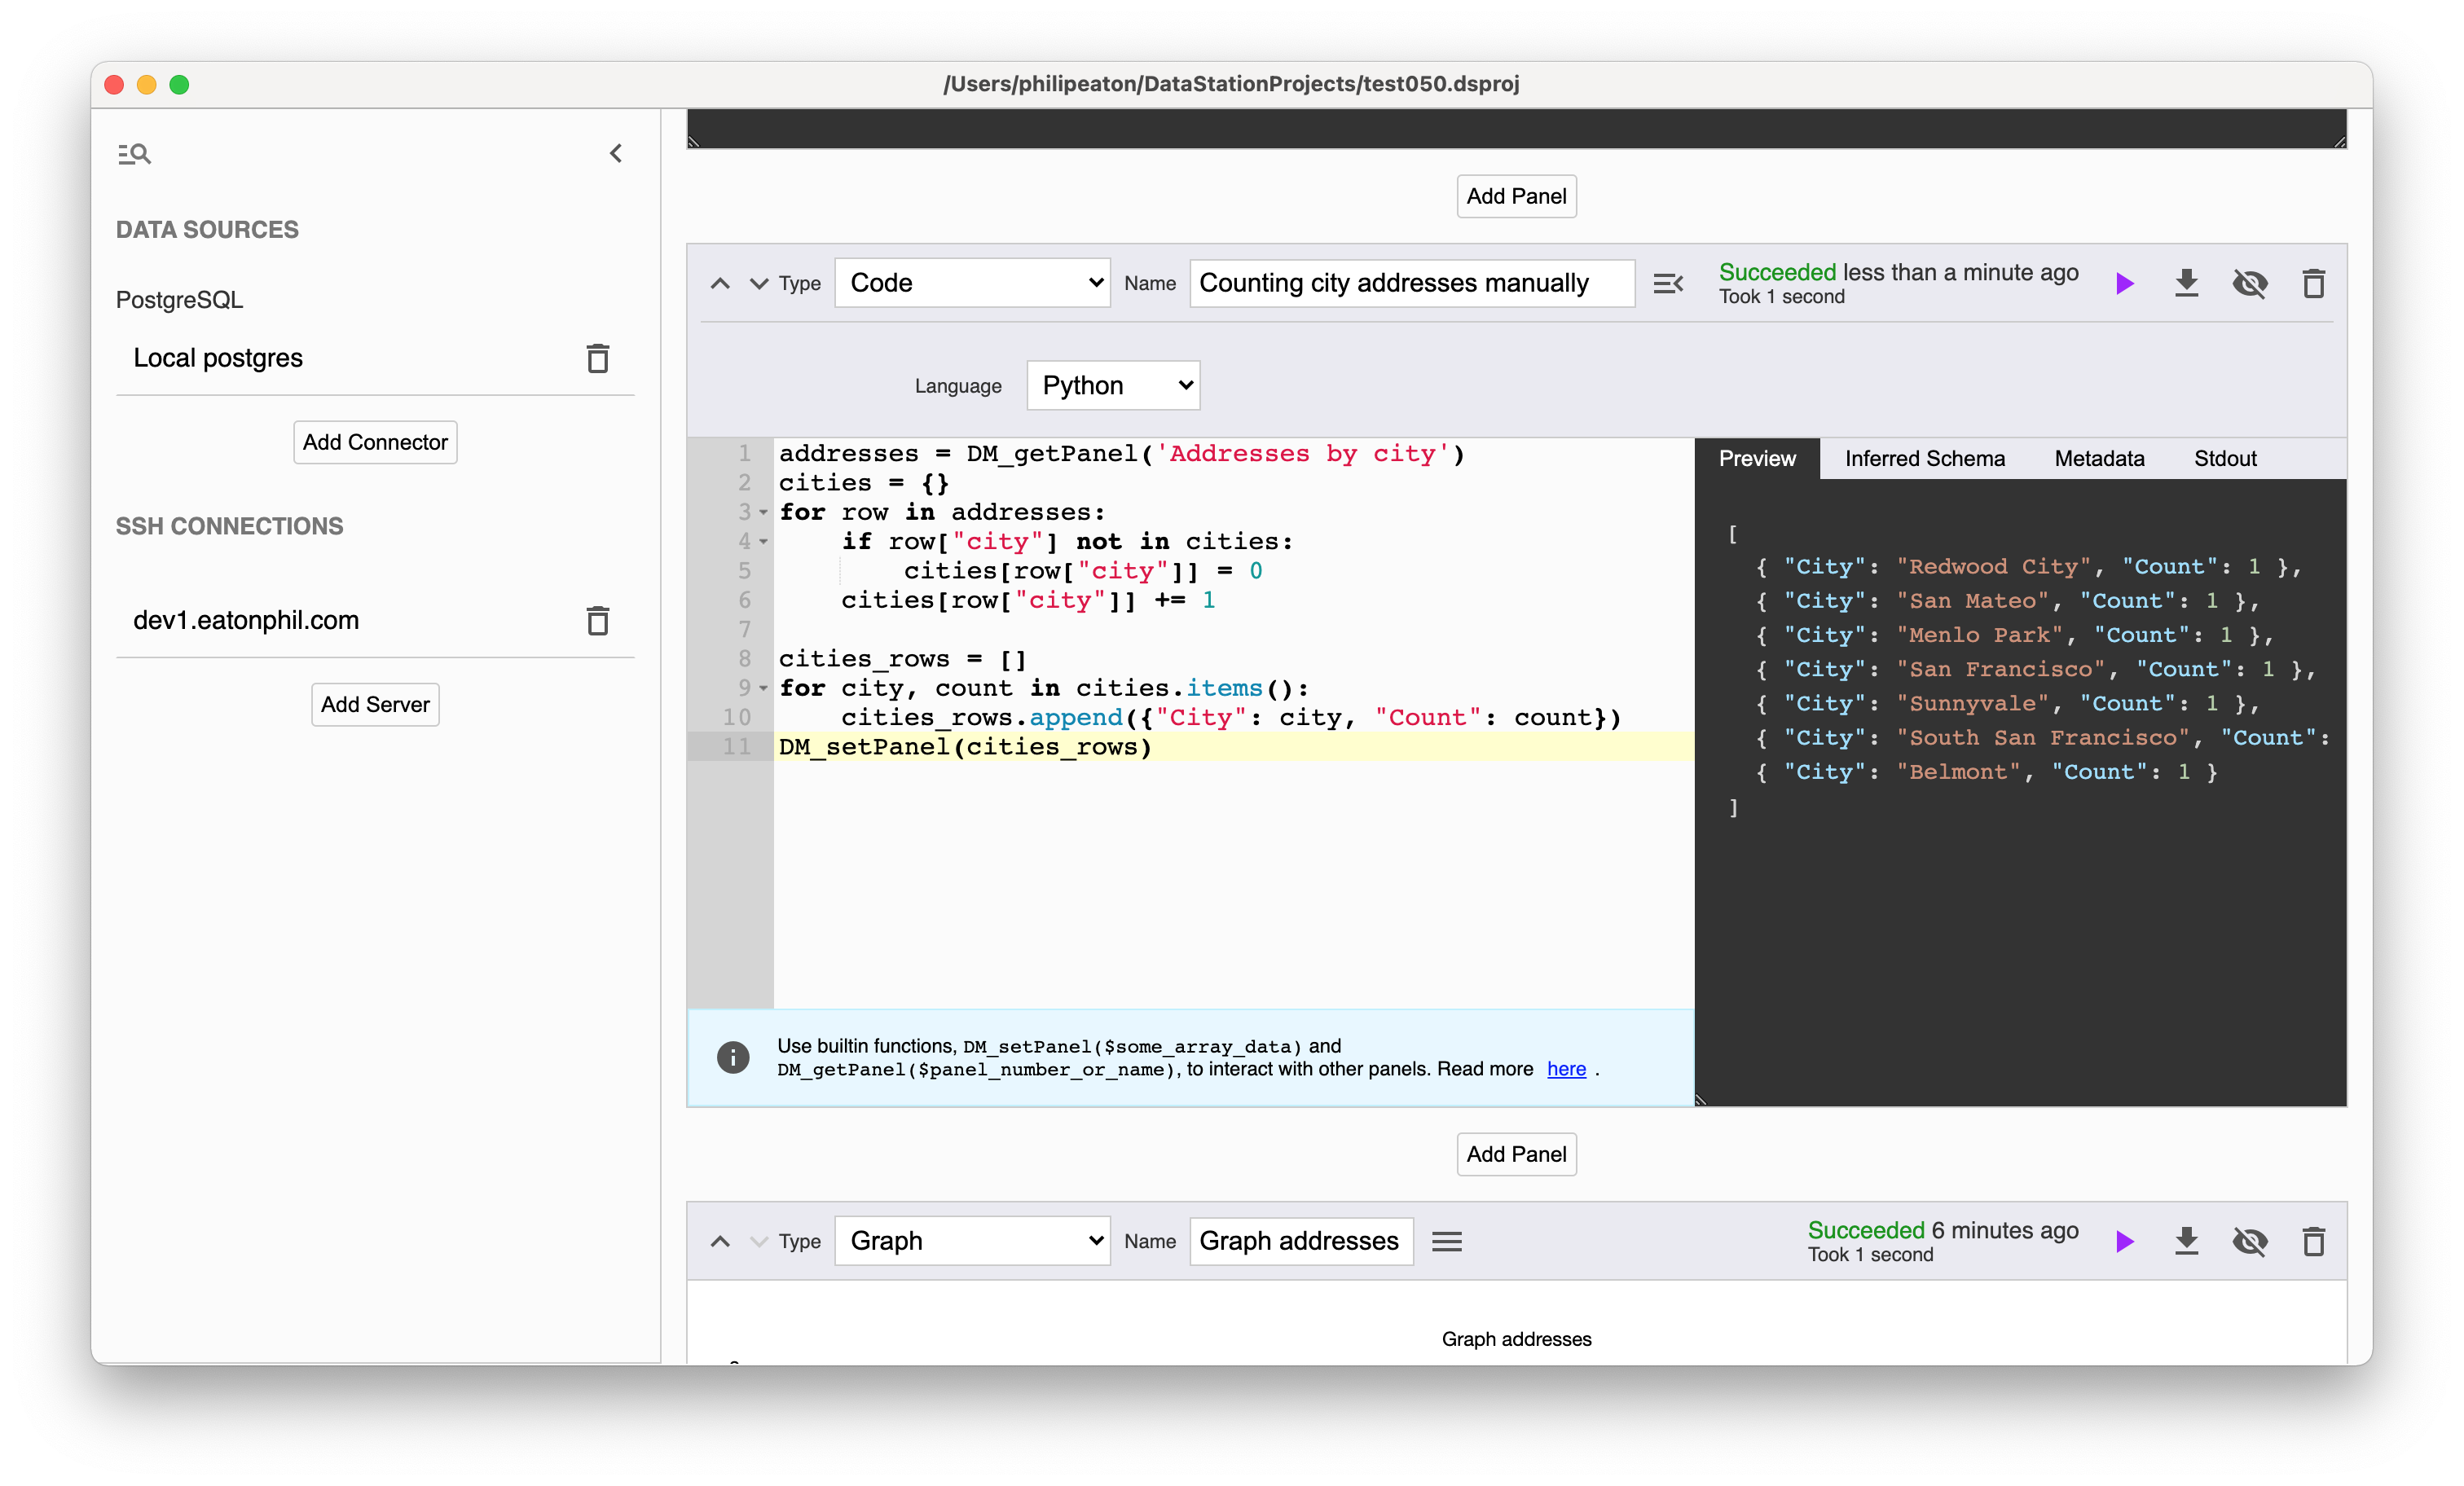
Task: Expand the Code panel type dropdown
Action: click(x=971, y=284)
